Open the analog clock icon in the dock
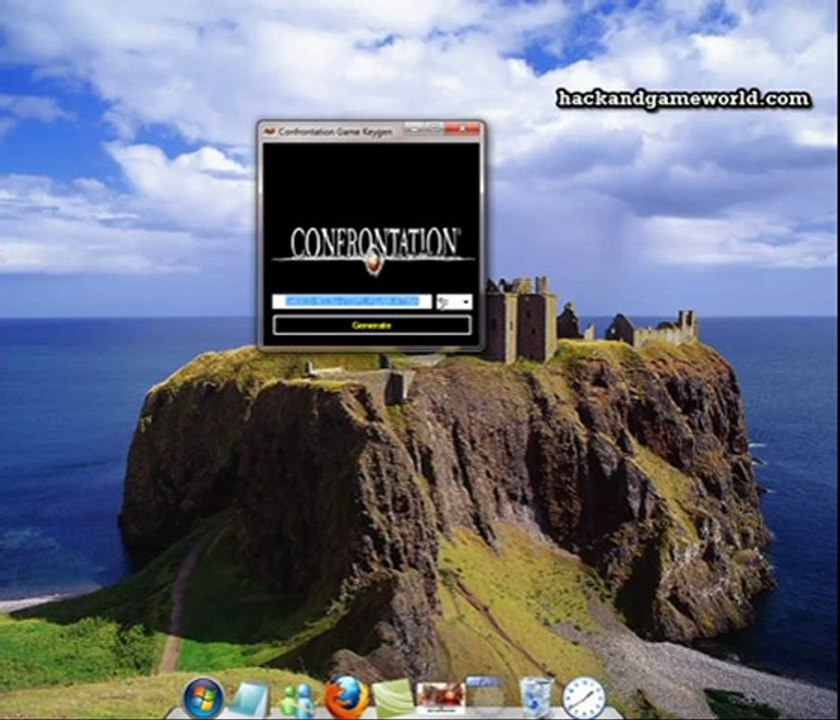The height and width of the screenshot is (720, 840). [583, 698]
